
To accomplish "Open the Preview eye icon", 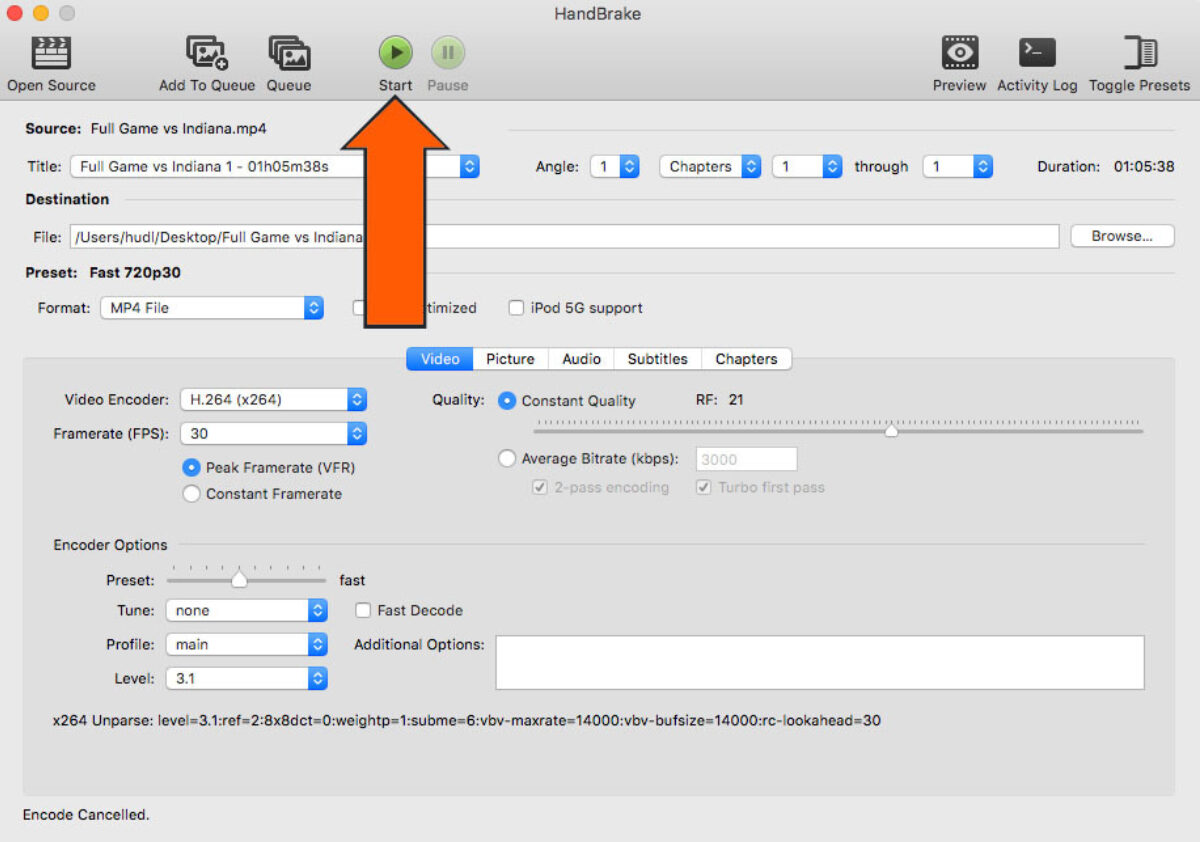I will [x=959, y=53].
